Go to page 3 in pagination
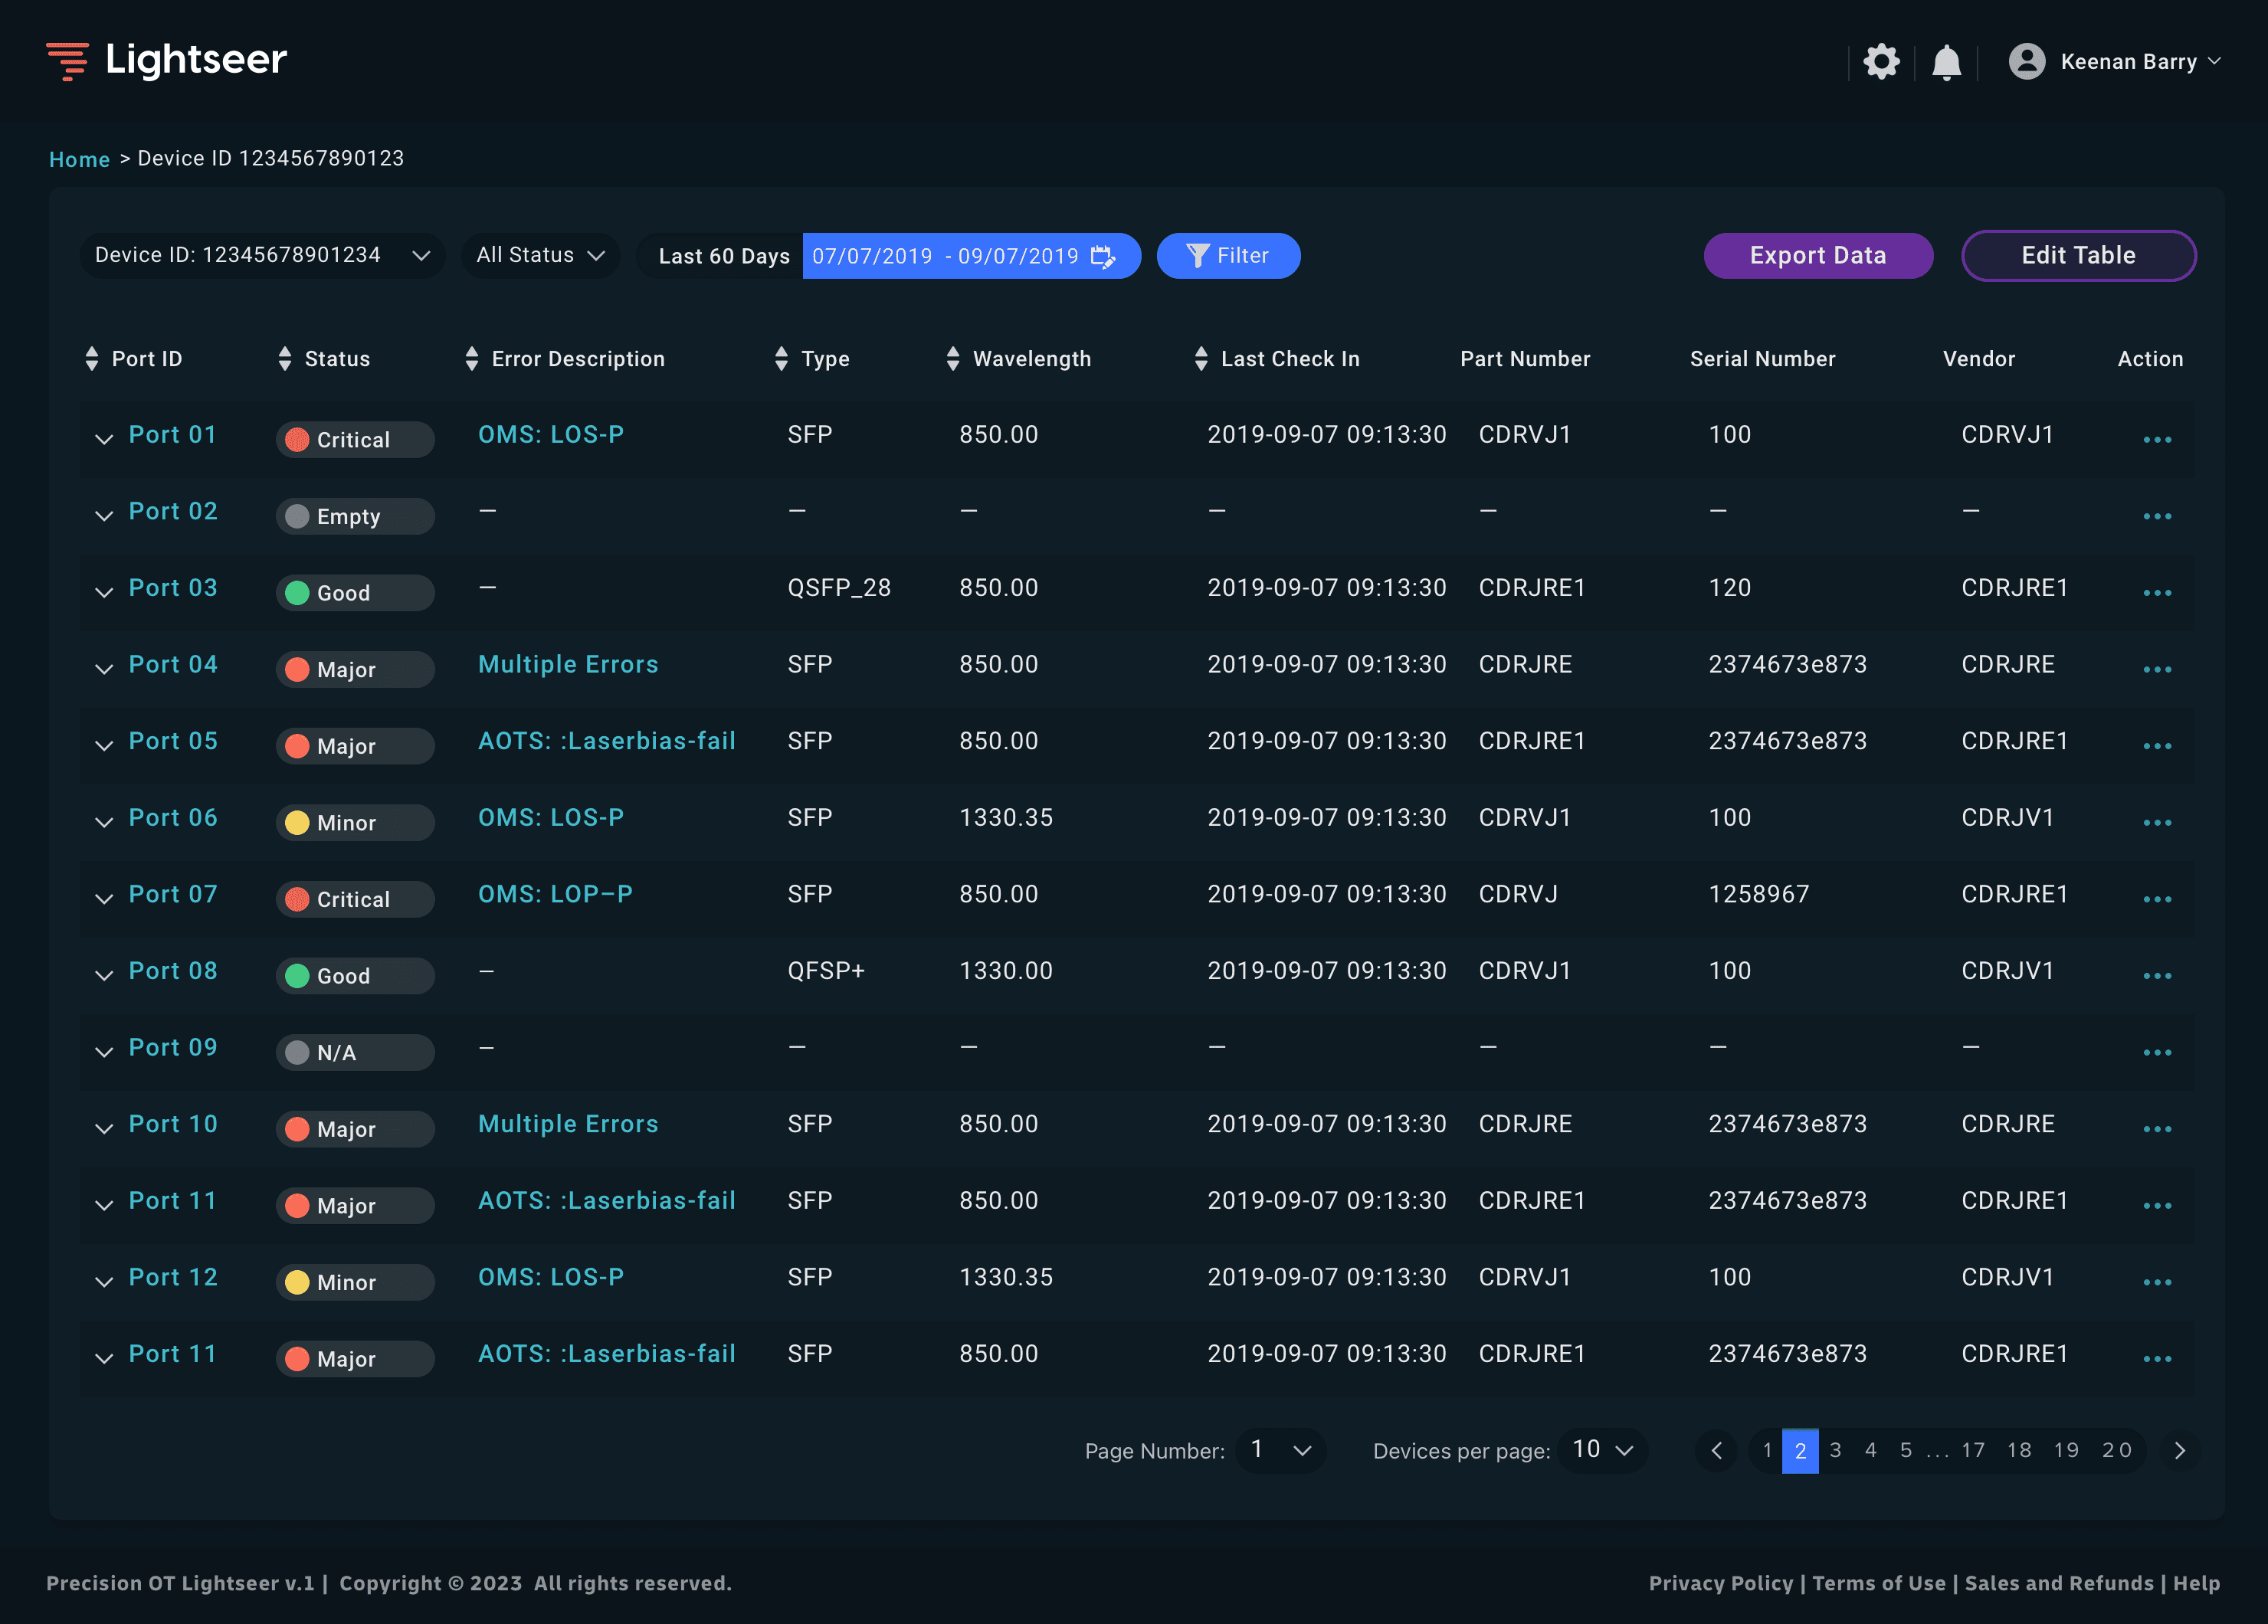Viewport: 2268px width, 1624px height. coord(1835,1450)
